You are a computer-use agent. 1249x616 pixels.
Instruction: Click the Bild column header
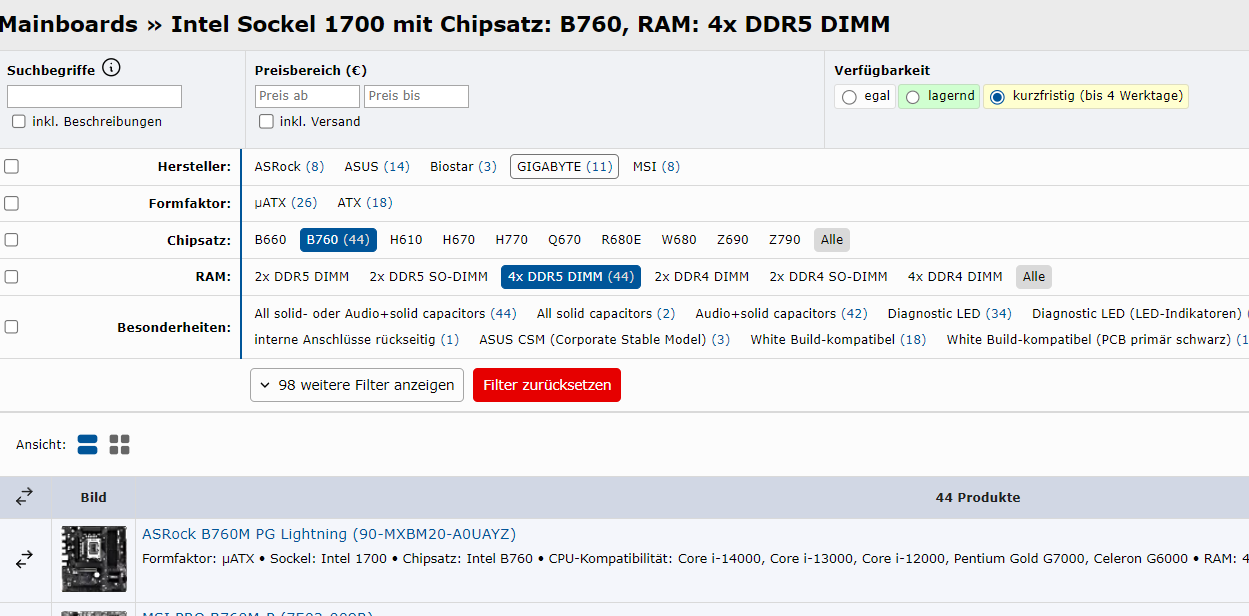point(94,497)
